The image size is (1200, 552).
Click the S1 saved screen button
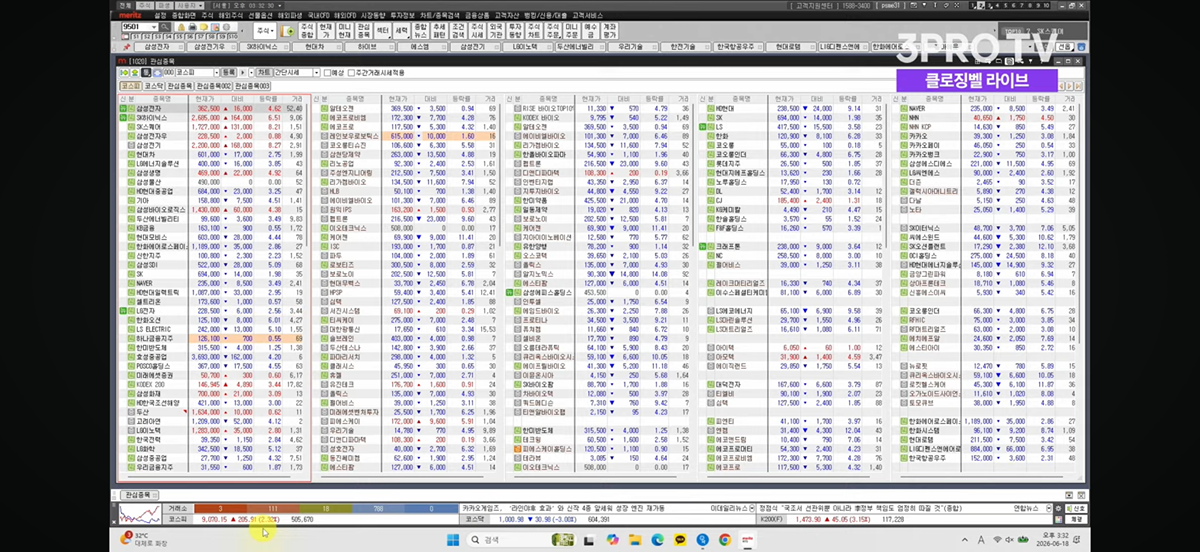[136, 36]
